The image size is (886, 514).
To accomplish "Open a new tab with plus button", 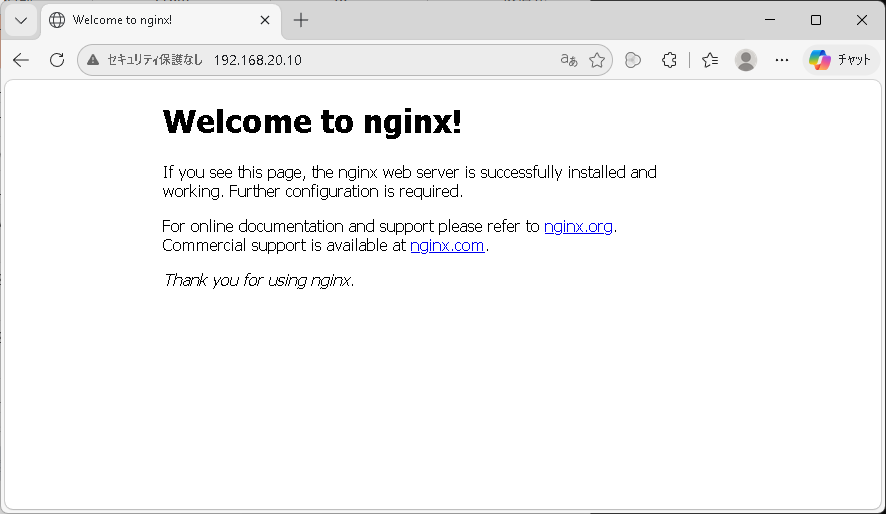I will (301, 20).
